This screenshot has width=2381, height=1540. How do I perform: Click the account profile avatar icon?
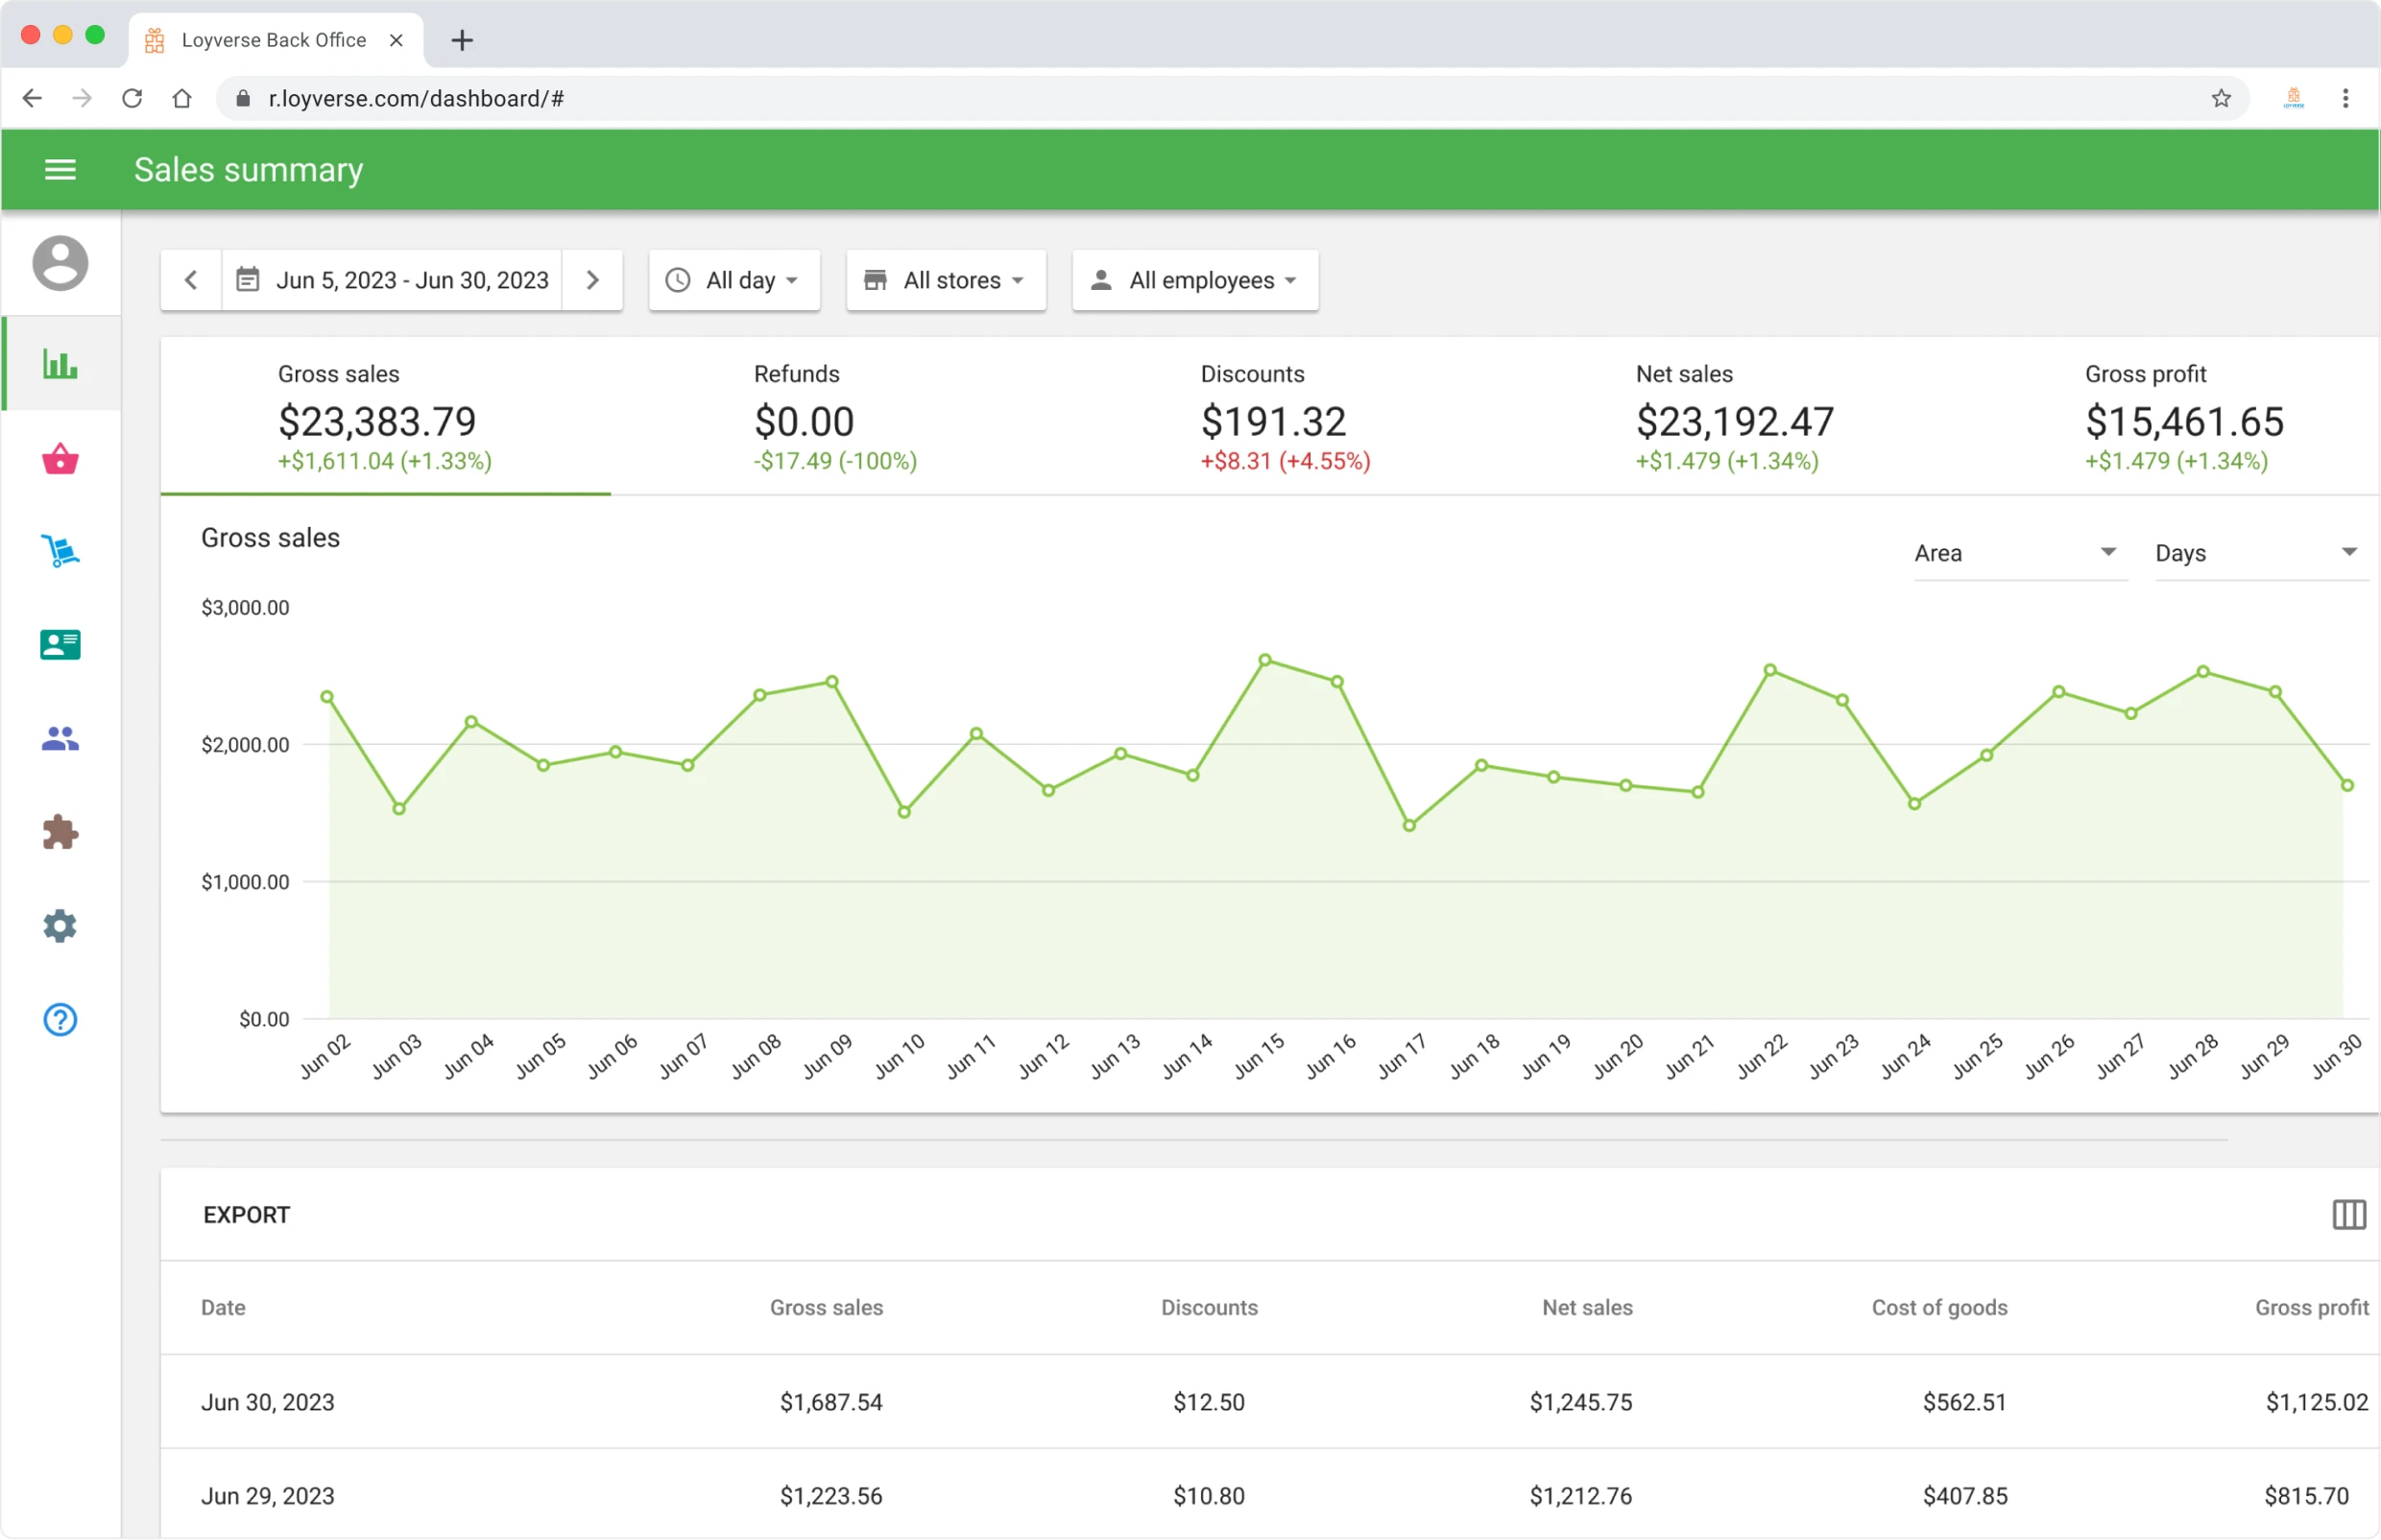pyautogui.click(x=59, y=263)
